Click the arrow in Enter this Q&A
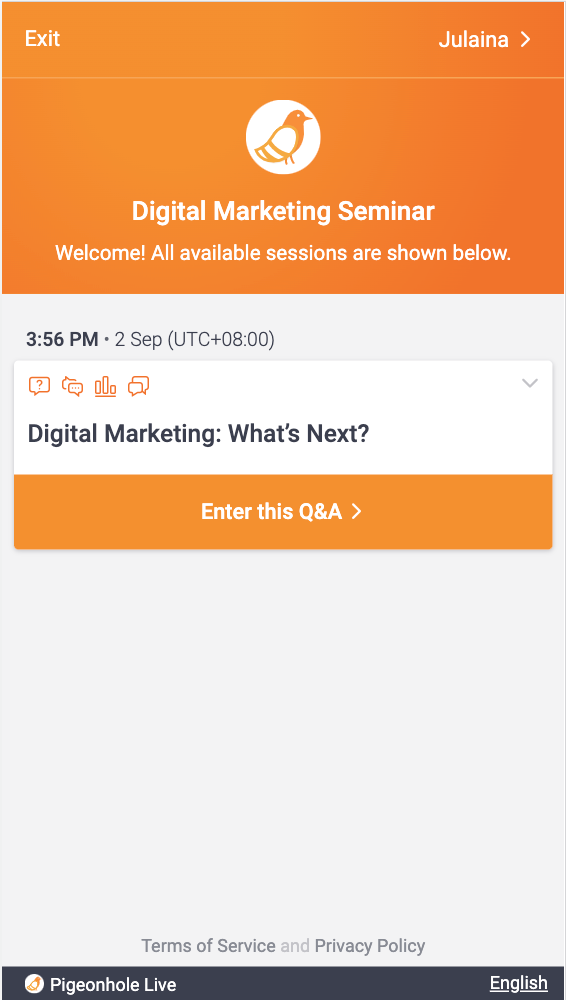 tap(357, 511)
